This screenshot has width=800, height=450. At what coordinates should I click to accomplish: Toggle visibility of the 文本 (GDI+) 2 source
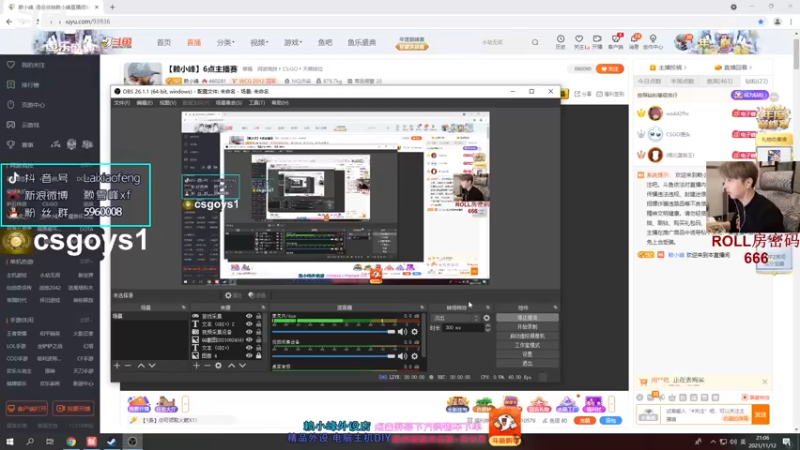249,324
